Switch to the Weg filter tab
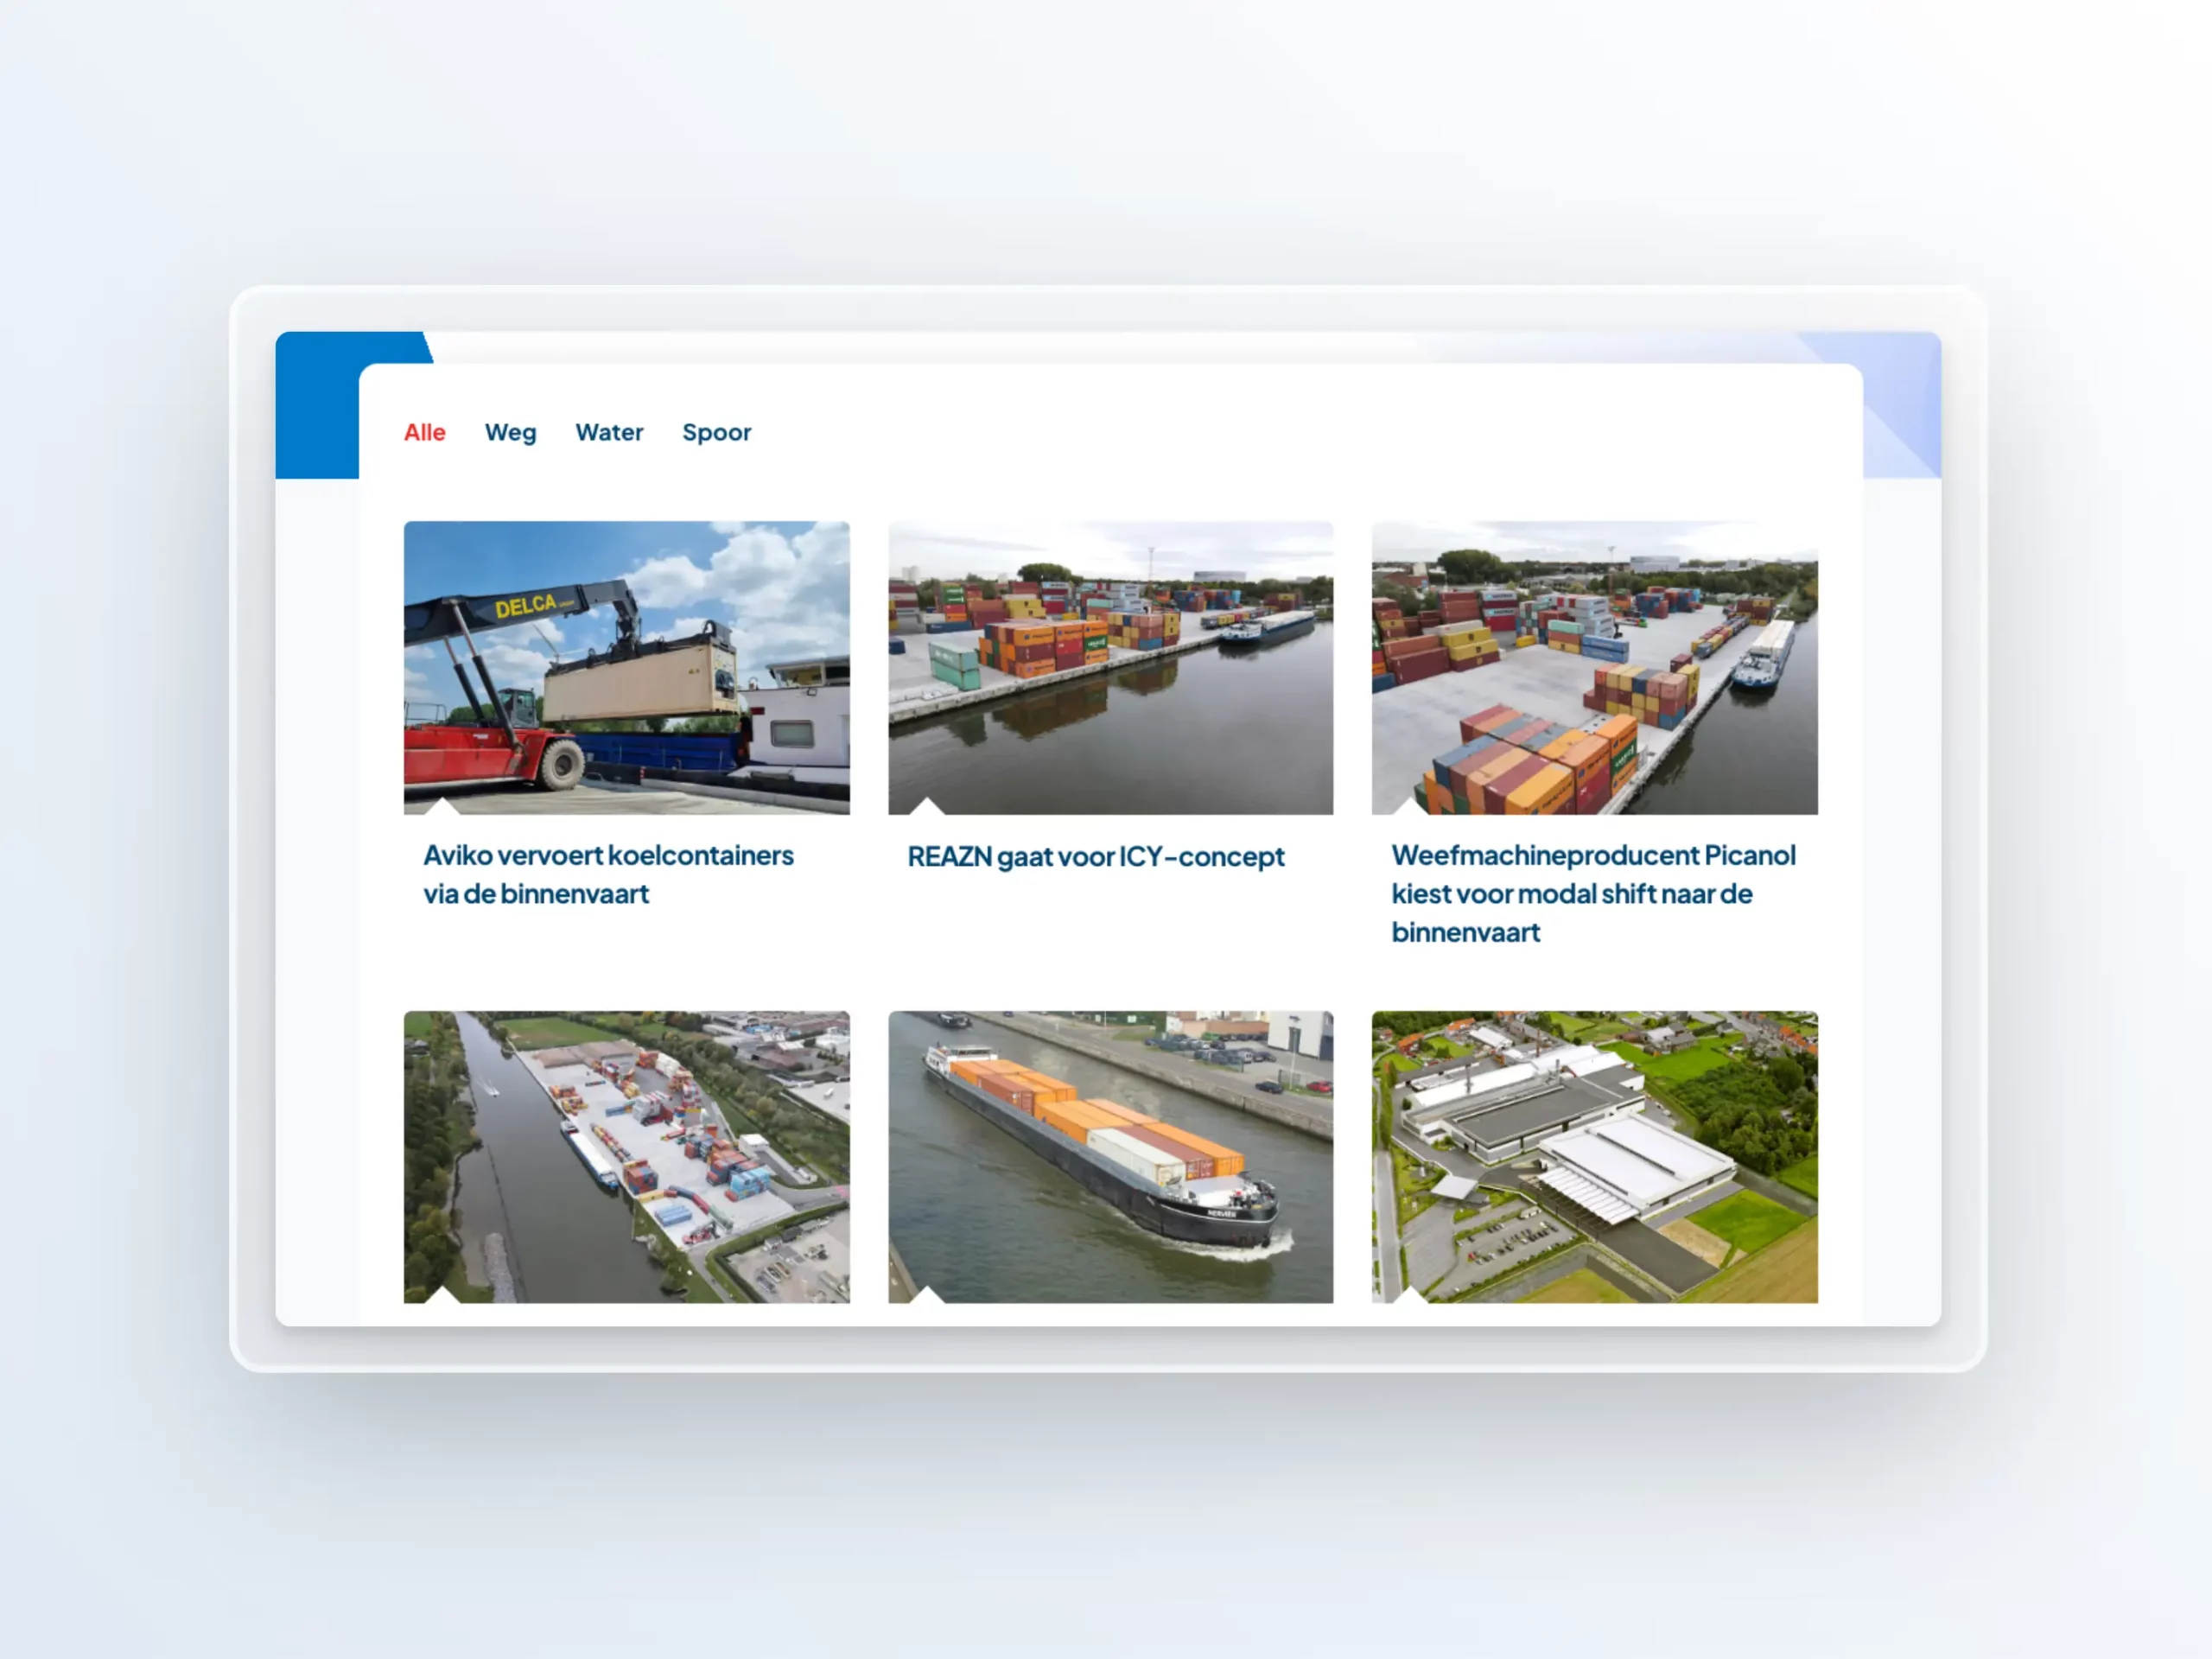 coord(510,433)
